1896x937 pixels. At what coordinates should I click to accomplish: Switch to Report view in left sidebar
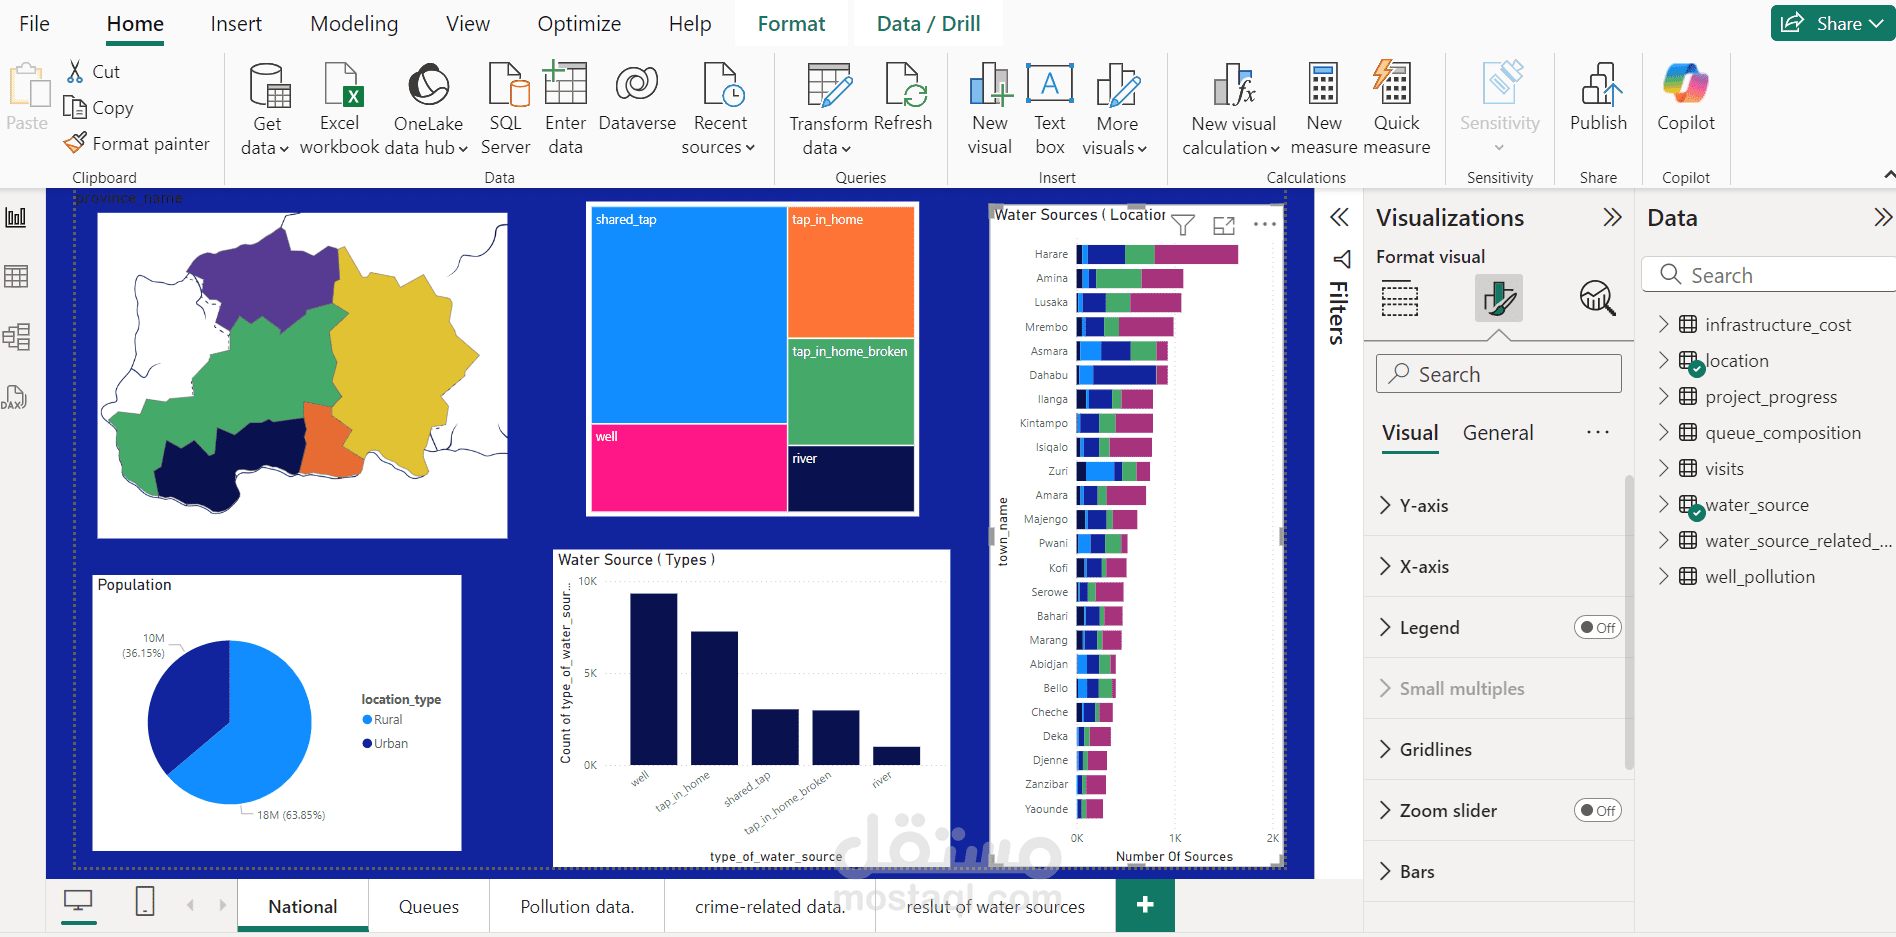pos(16,218)
